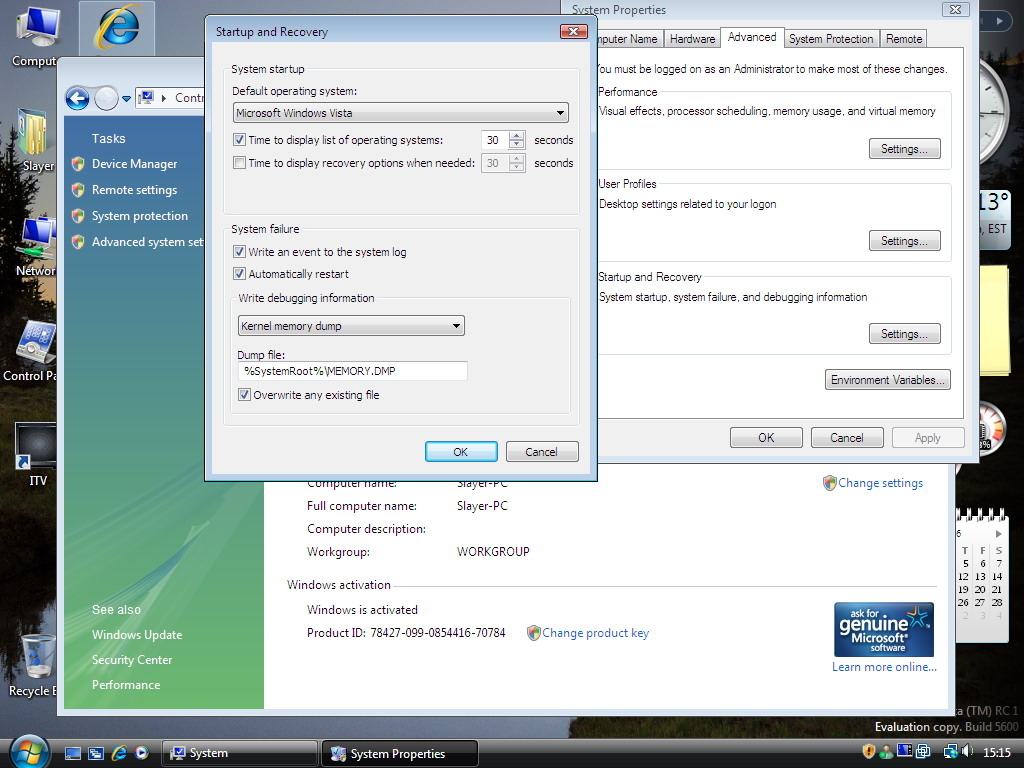The height and width of the screenshot is (768, 1024).
Task: Launch Windows Media Player from quick launch
Action: (142, 753)
